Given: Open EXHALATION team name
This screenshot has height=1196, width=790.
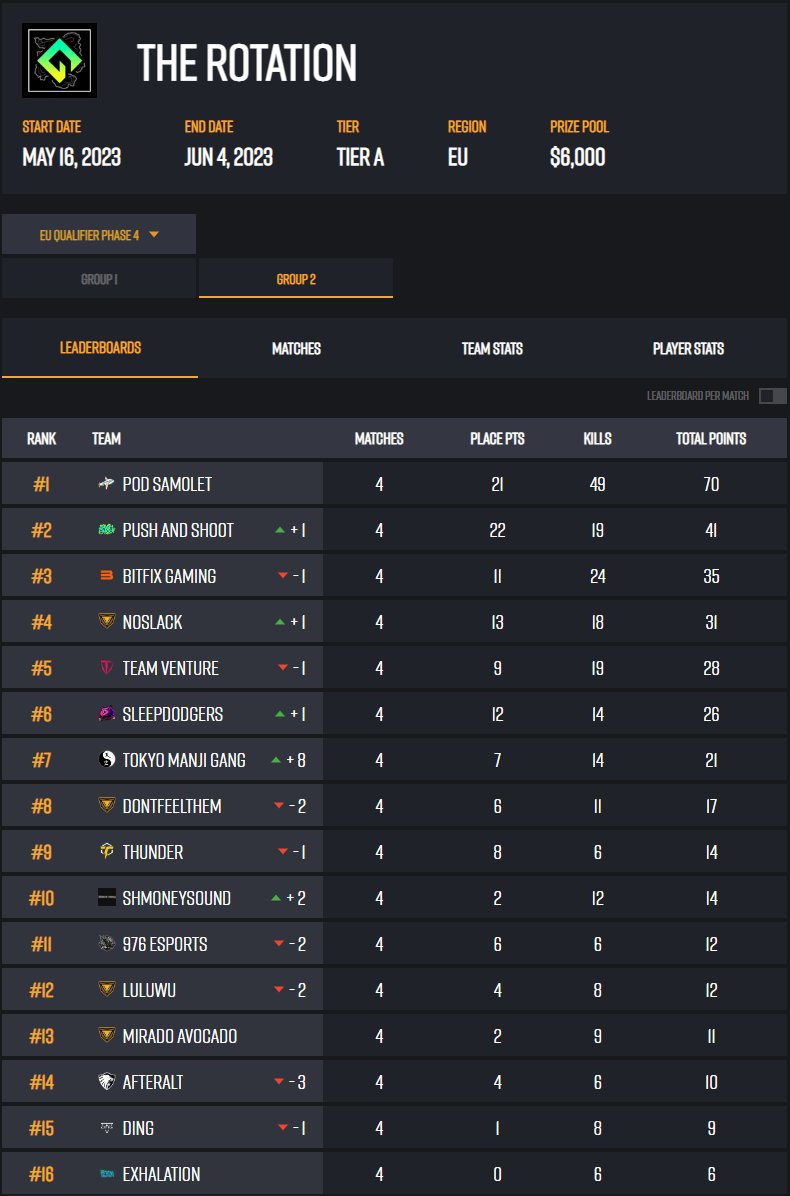Looking at the screenshot, I should point(162,1174).
